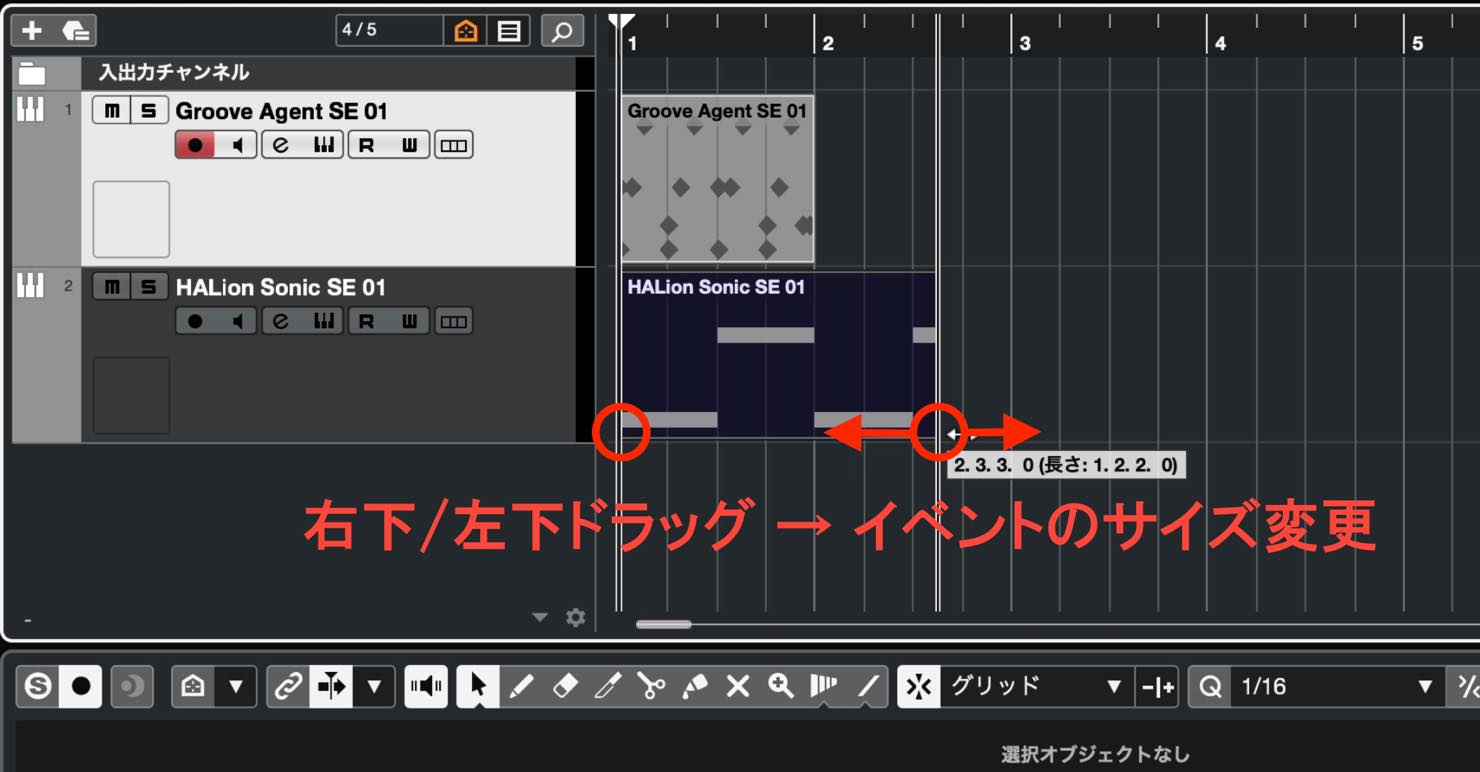Mute the HALion Sonic SE 01 track
The height and width of the screenshot is (772, 1480).
coord(111,287)
